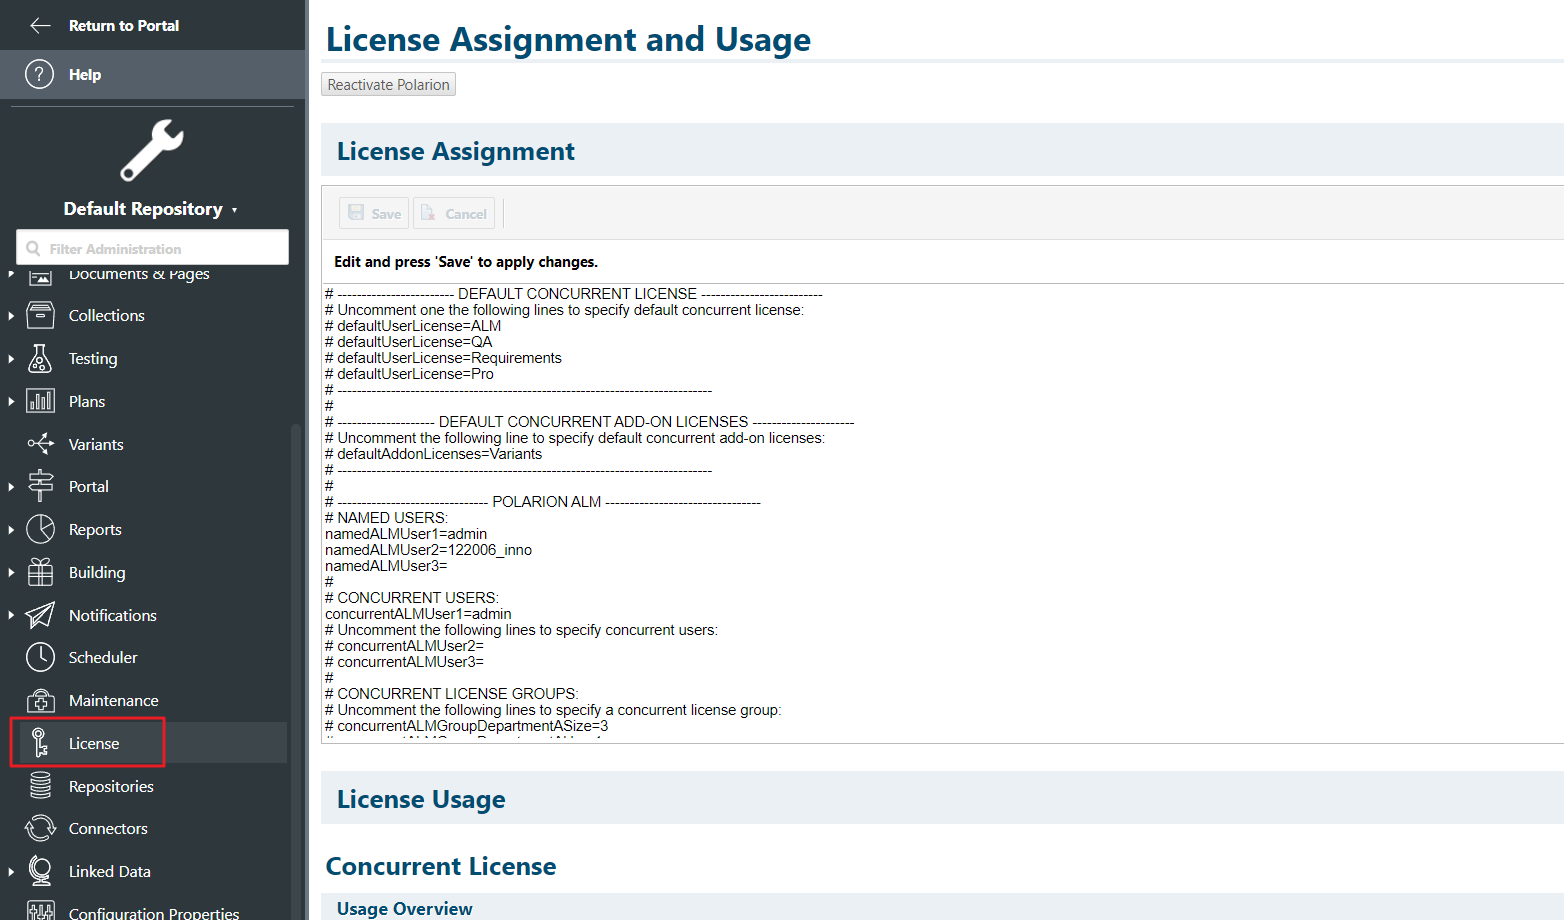The width and height of the screenshot is (1564, 920).
Task: Click the Maintenance toolkit icon
Action: point(40,700)
